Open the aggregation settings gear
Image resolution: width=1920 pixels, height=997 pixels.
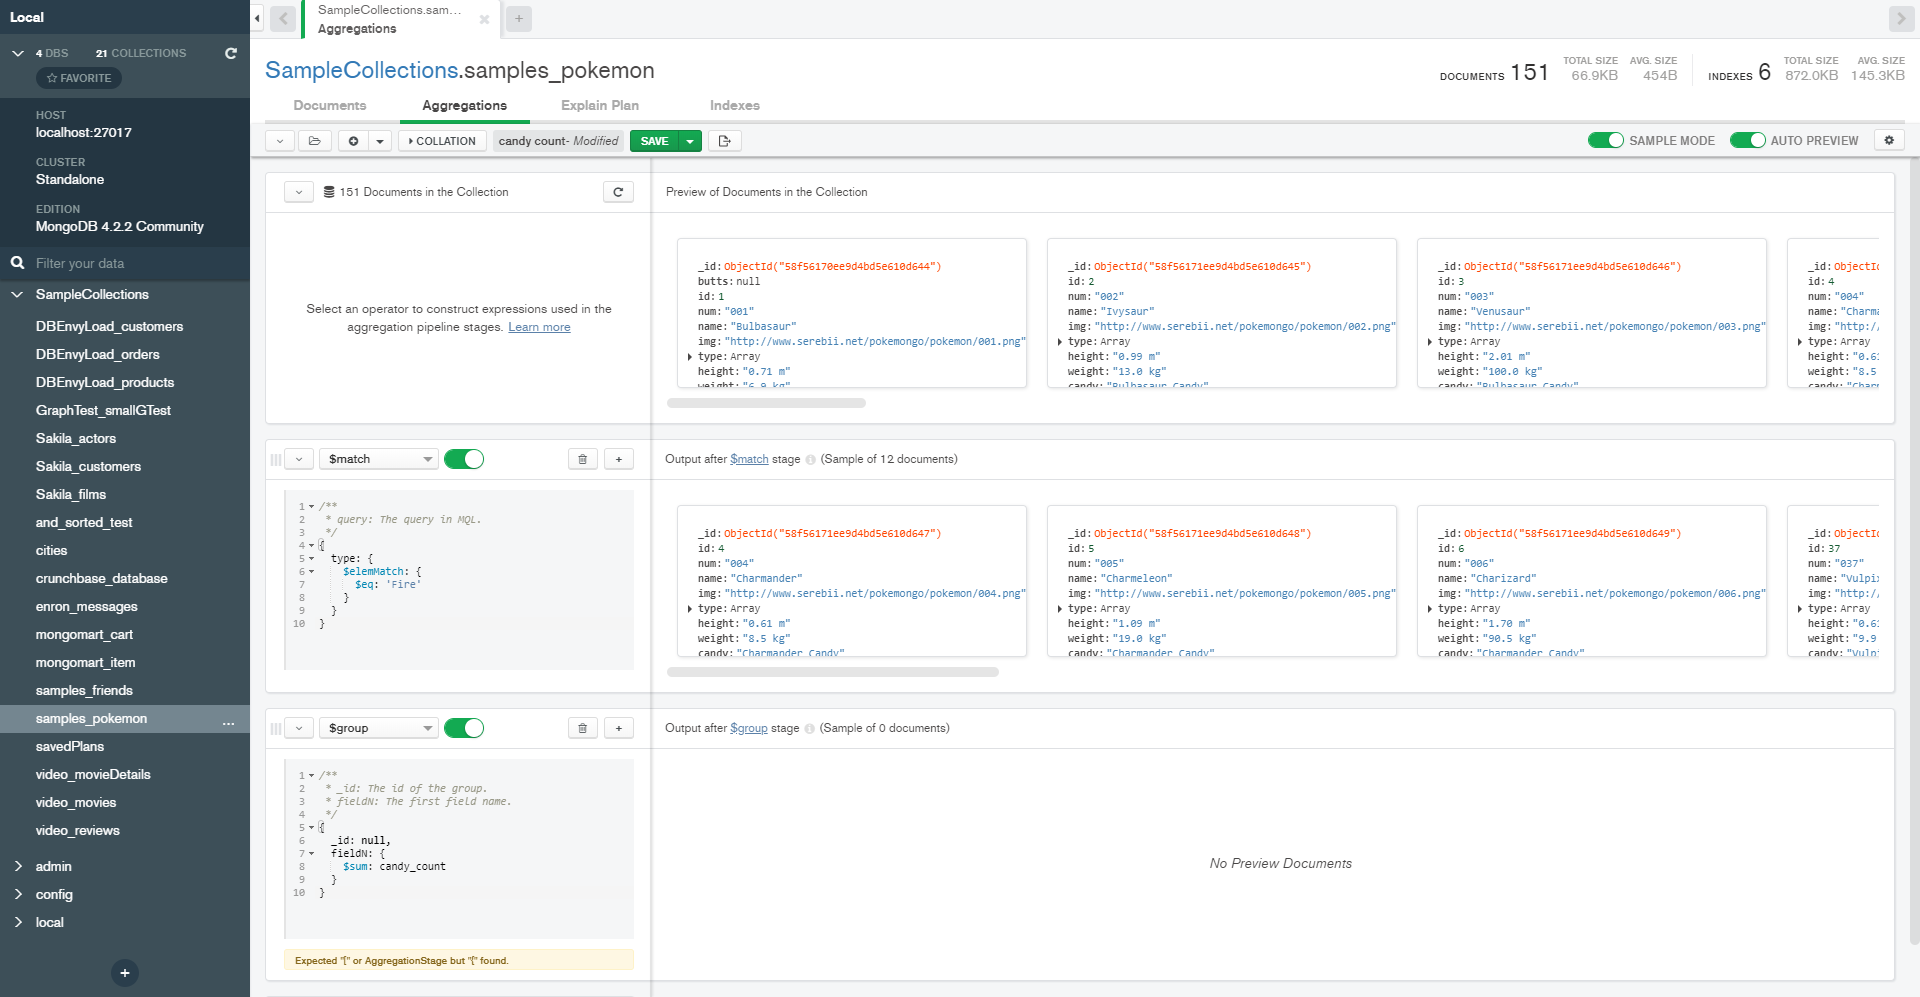pos(1889,141)
